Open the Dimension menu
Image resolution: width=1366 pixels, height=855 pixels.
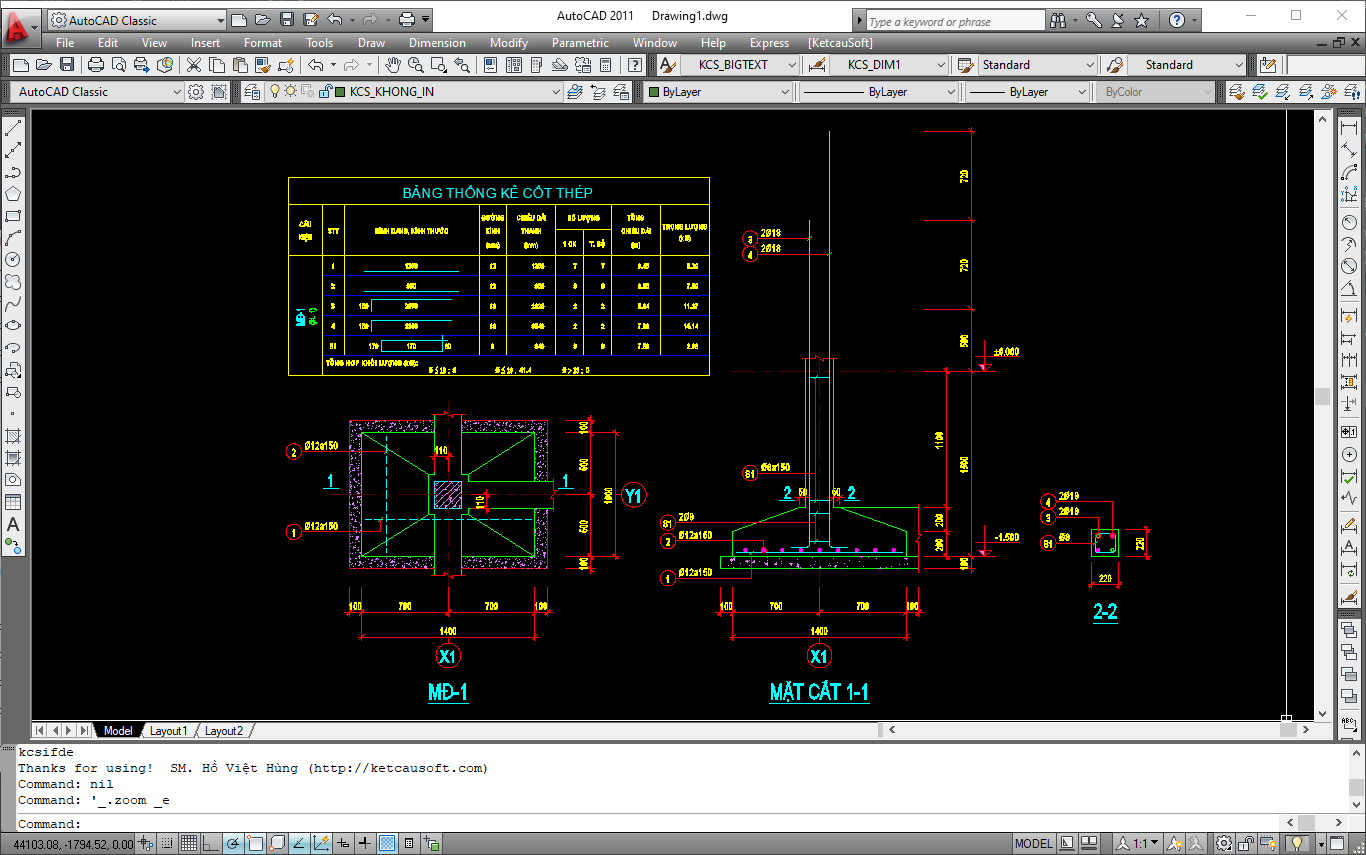point(437,43)
